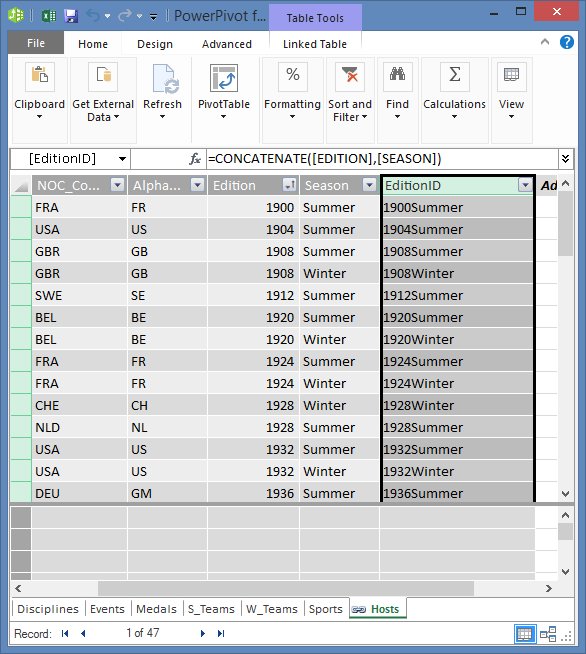Click the Undo arrow icon

(x=93, y=16)
